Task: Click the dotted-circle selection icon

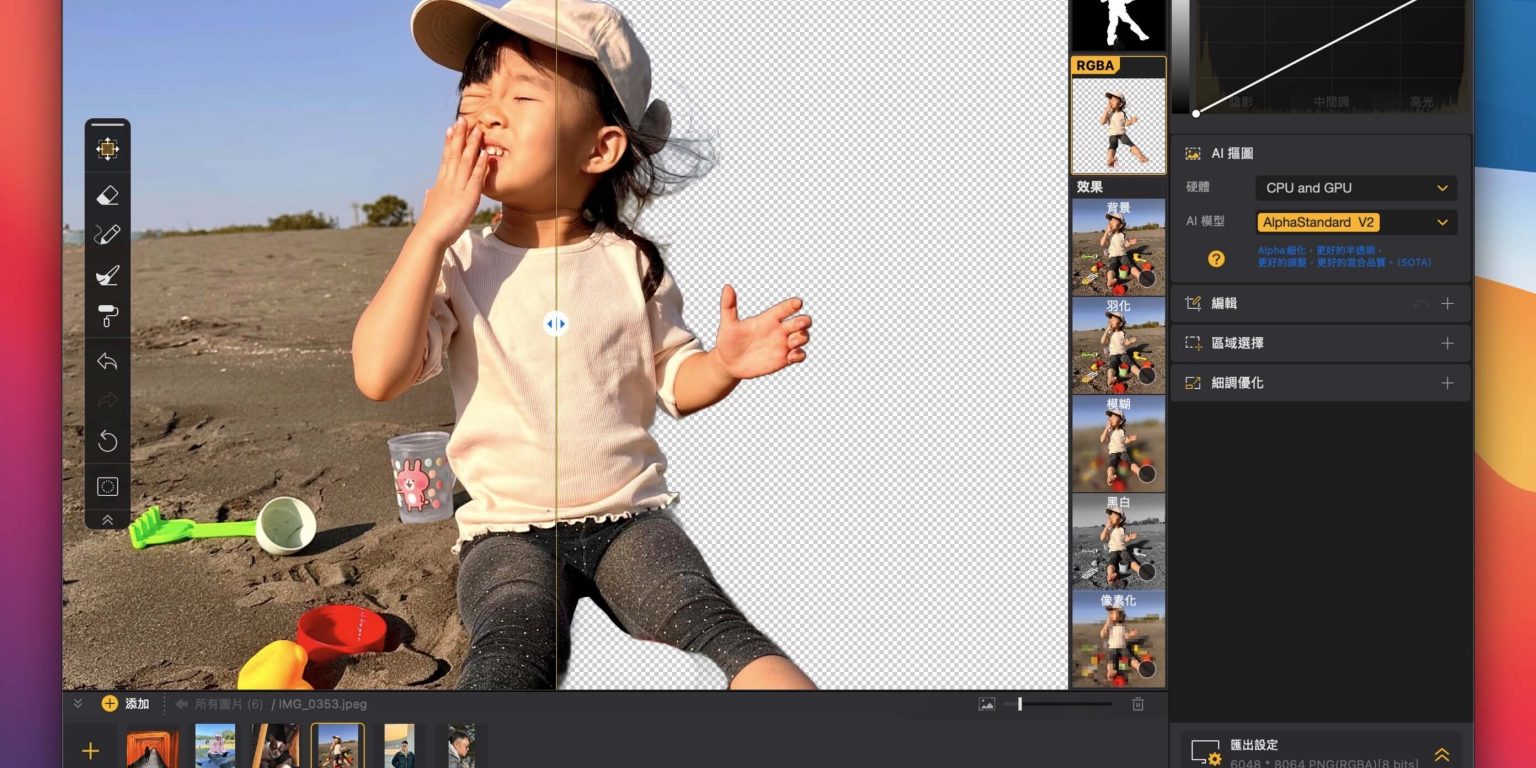Action: 107,487
